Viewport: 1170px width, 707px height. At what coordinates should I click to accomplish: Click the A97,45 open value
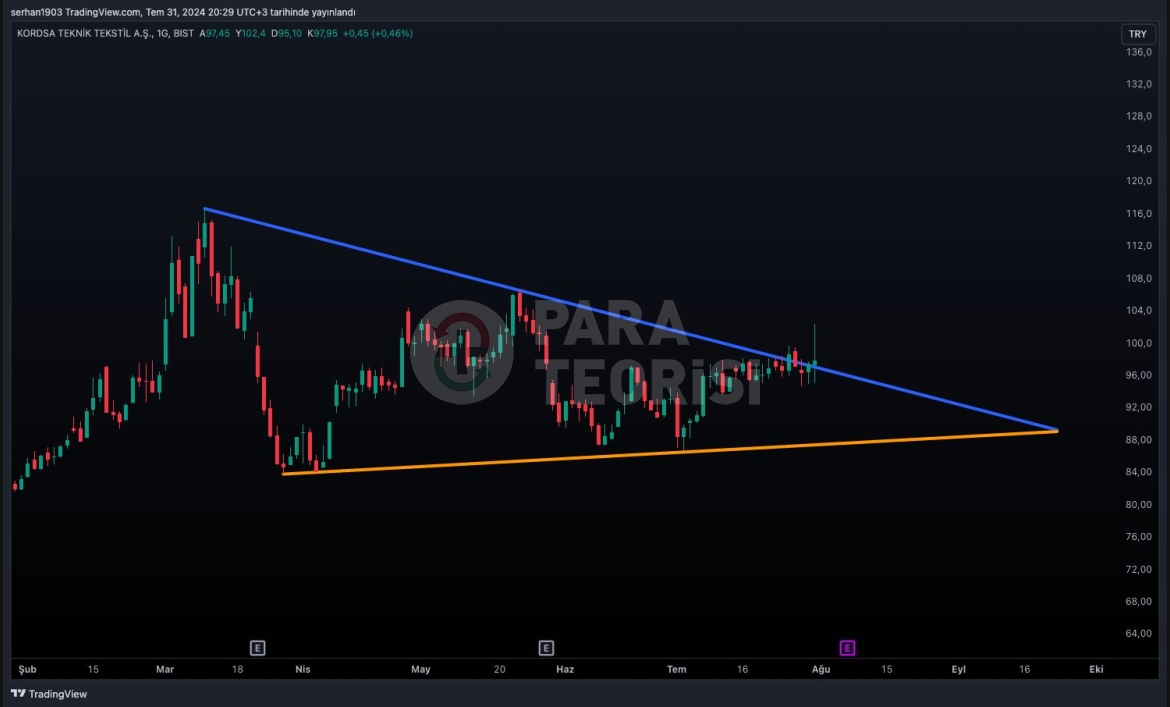(x=214, y=34)
